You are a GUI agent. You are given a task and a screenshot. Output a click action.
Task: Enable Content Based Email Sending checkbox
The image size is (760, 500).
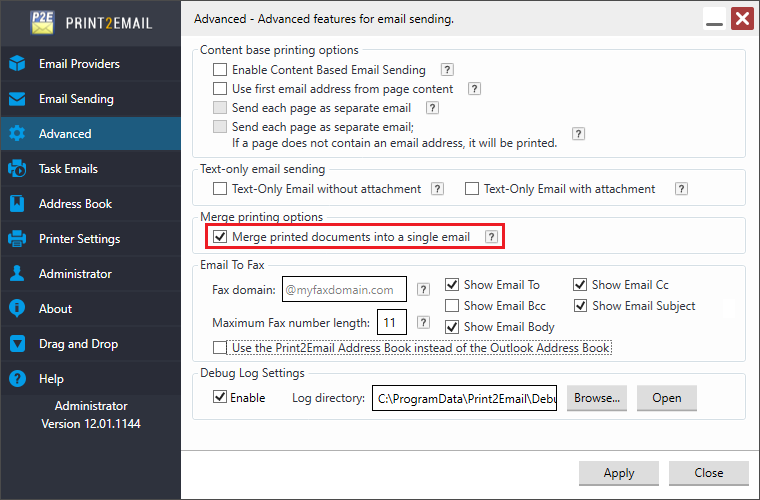click(x=220, y=70)
